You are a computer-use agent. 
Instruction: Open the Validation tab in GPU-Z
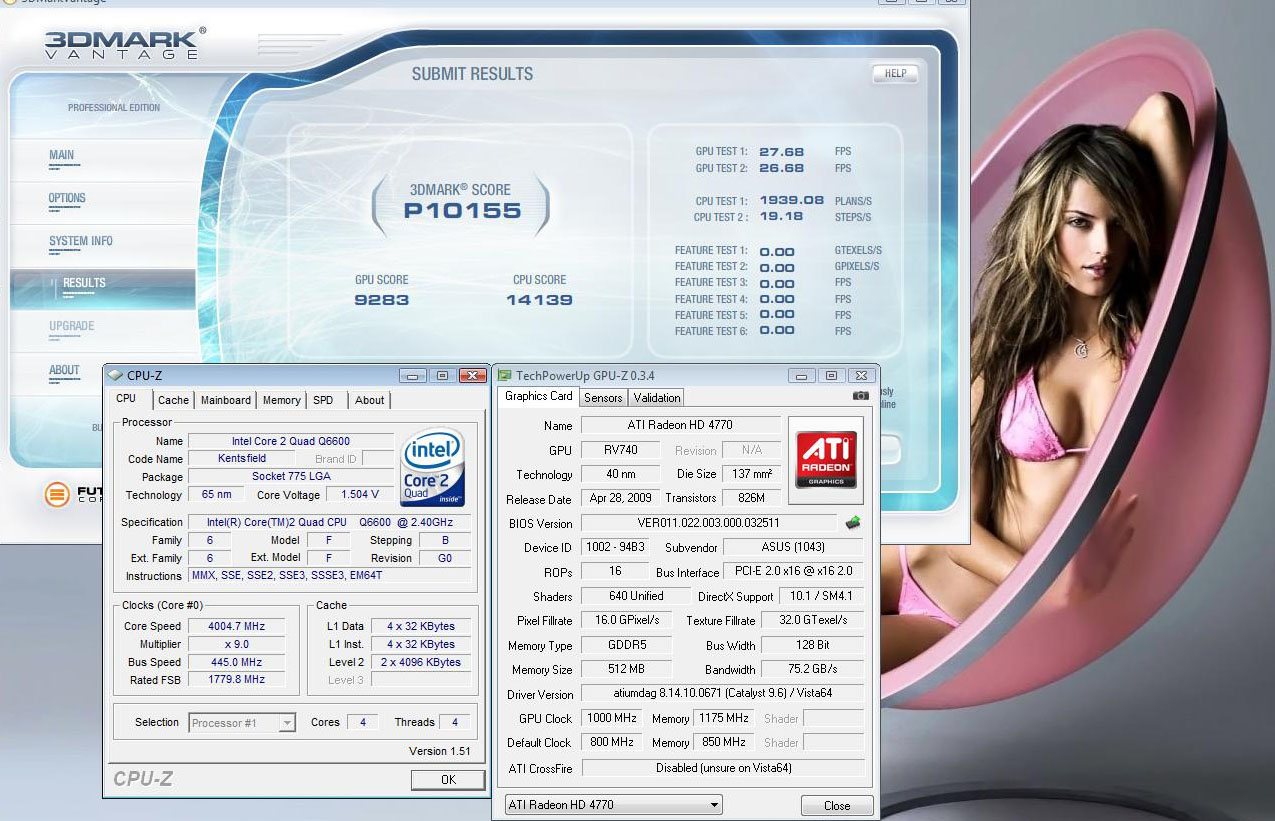coord(657,398)
